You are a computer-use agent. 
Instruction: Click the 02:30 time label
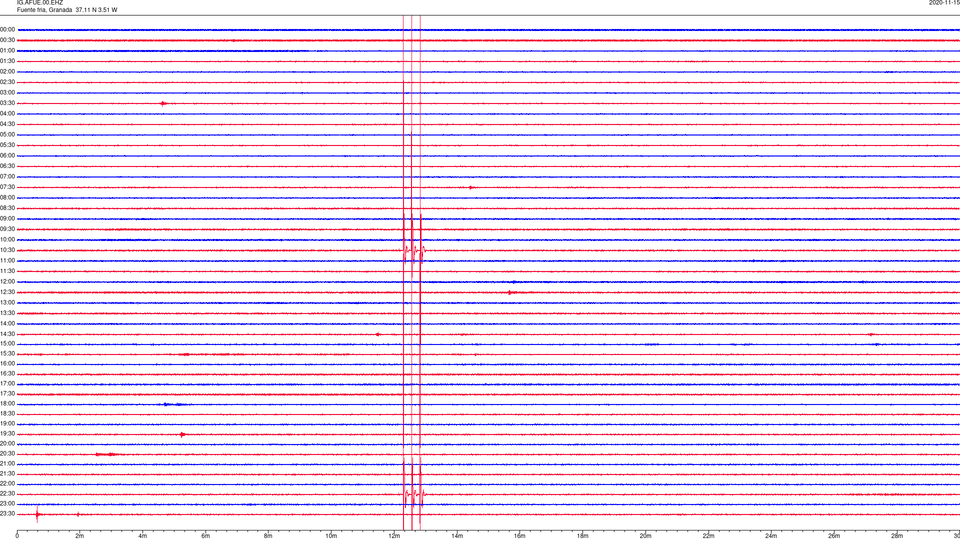click(7, 82)
